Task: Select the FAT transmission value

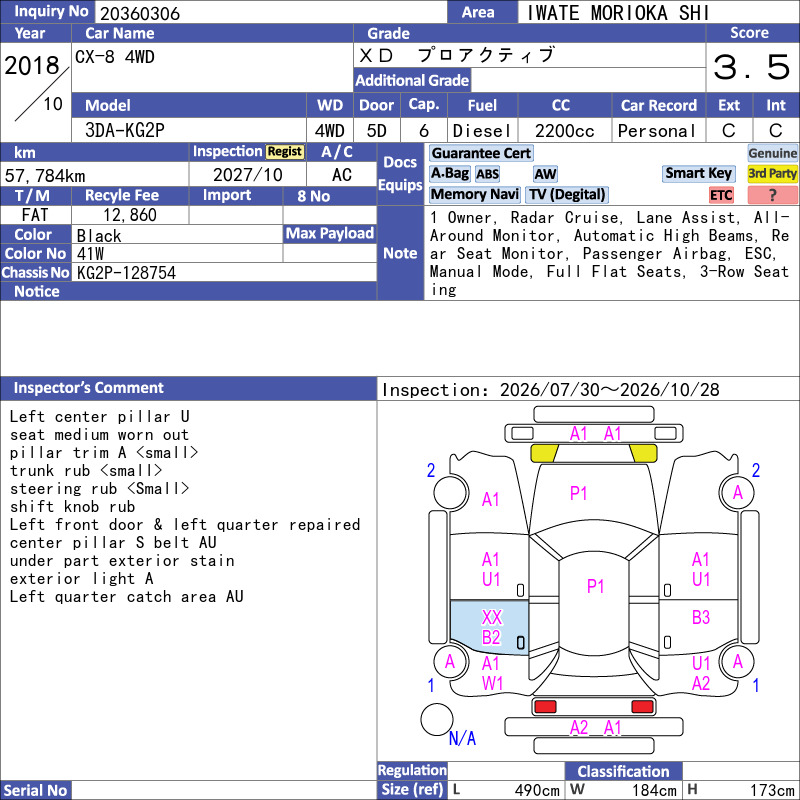Action: 35,215
